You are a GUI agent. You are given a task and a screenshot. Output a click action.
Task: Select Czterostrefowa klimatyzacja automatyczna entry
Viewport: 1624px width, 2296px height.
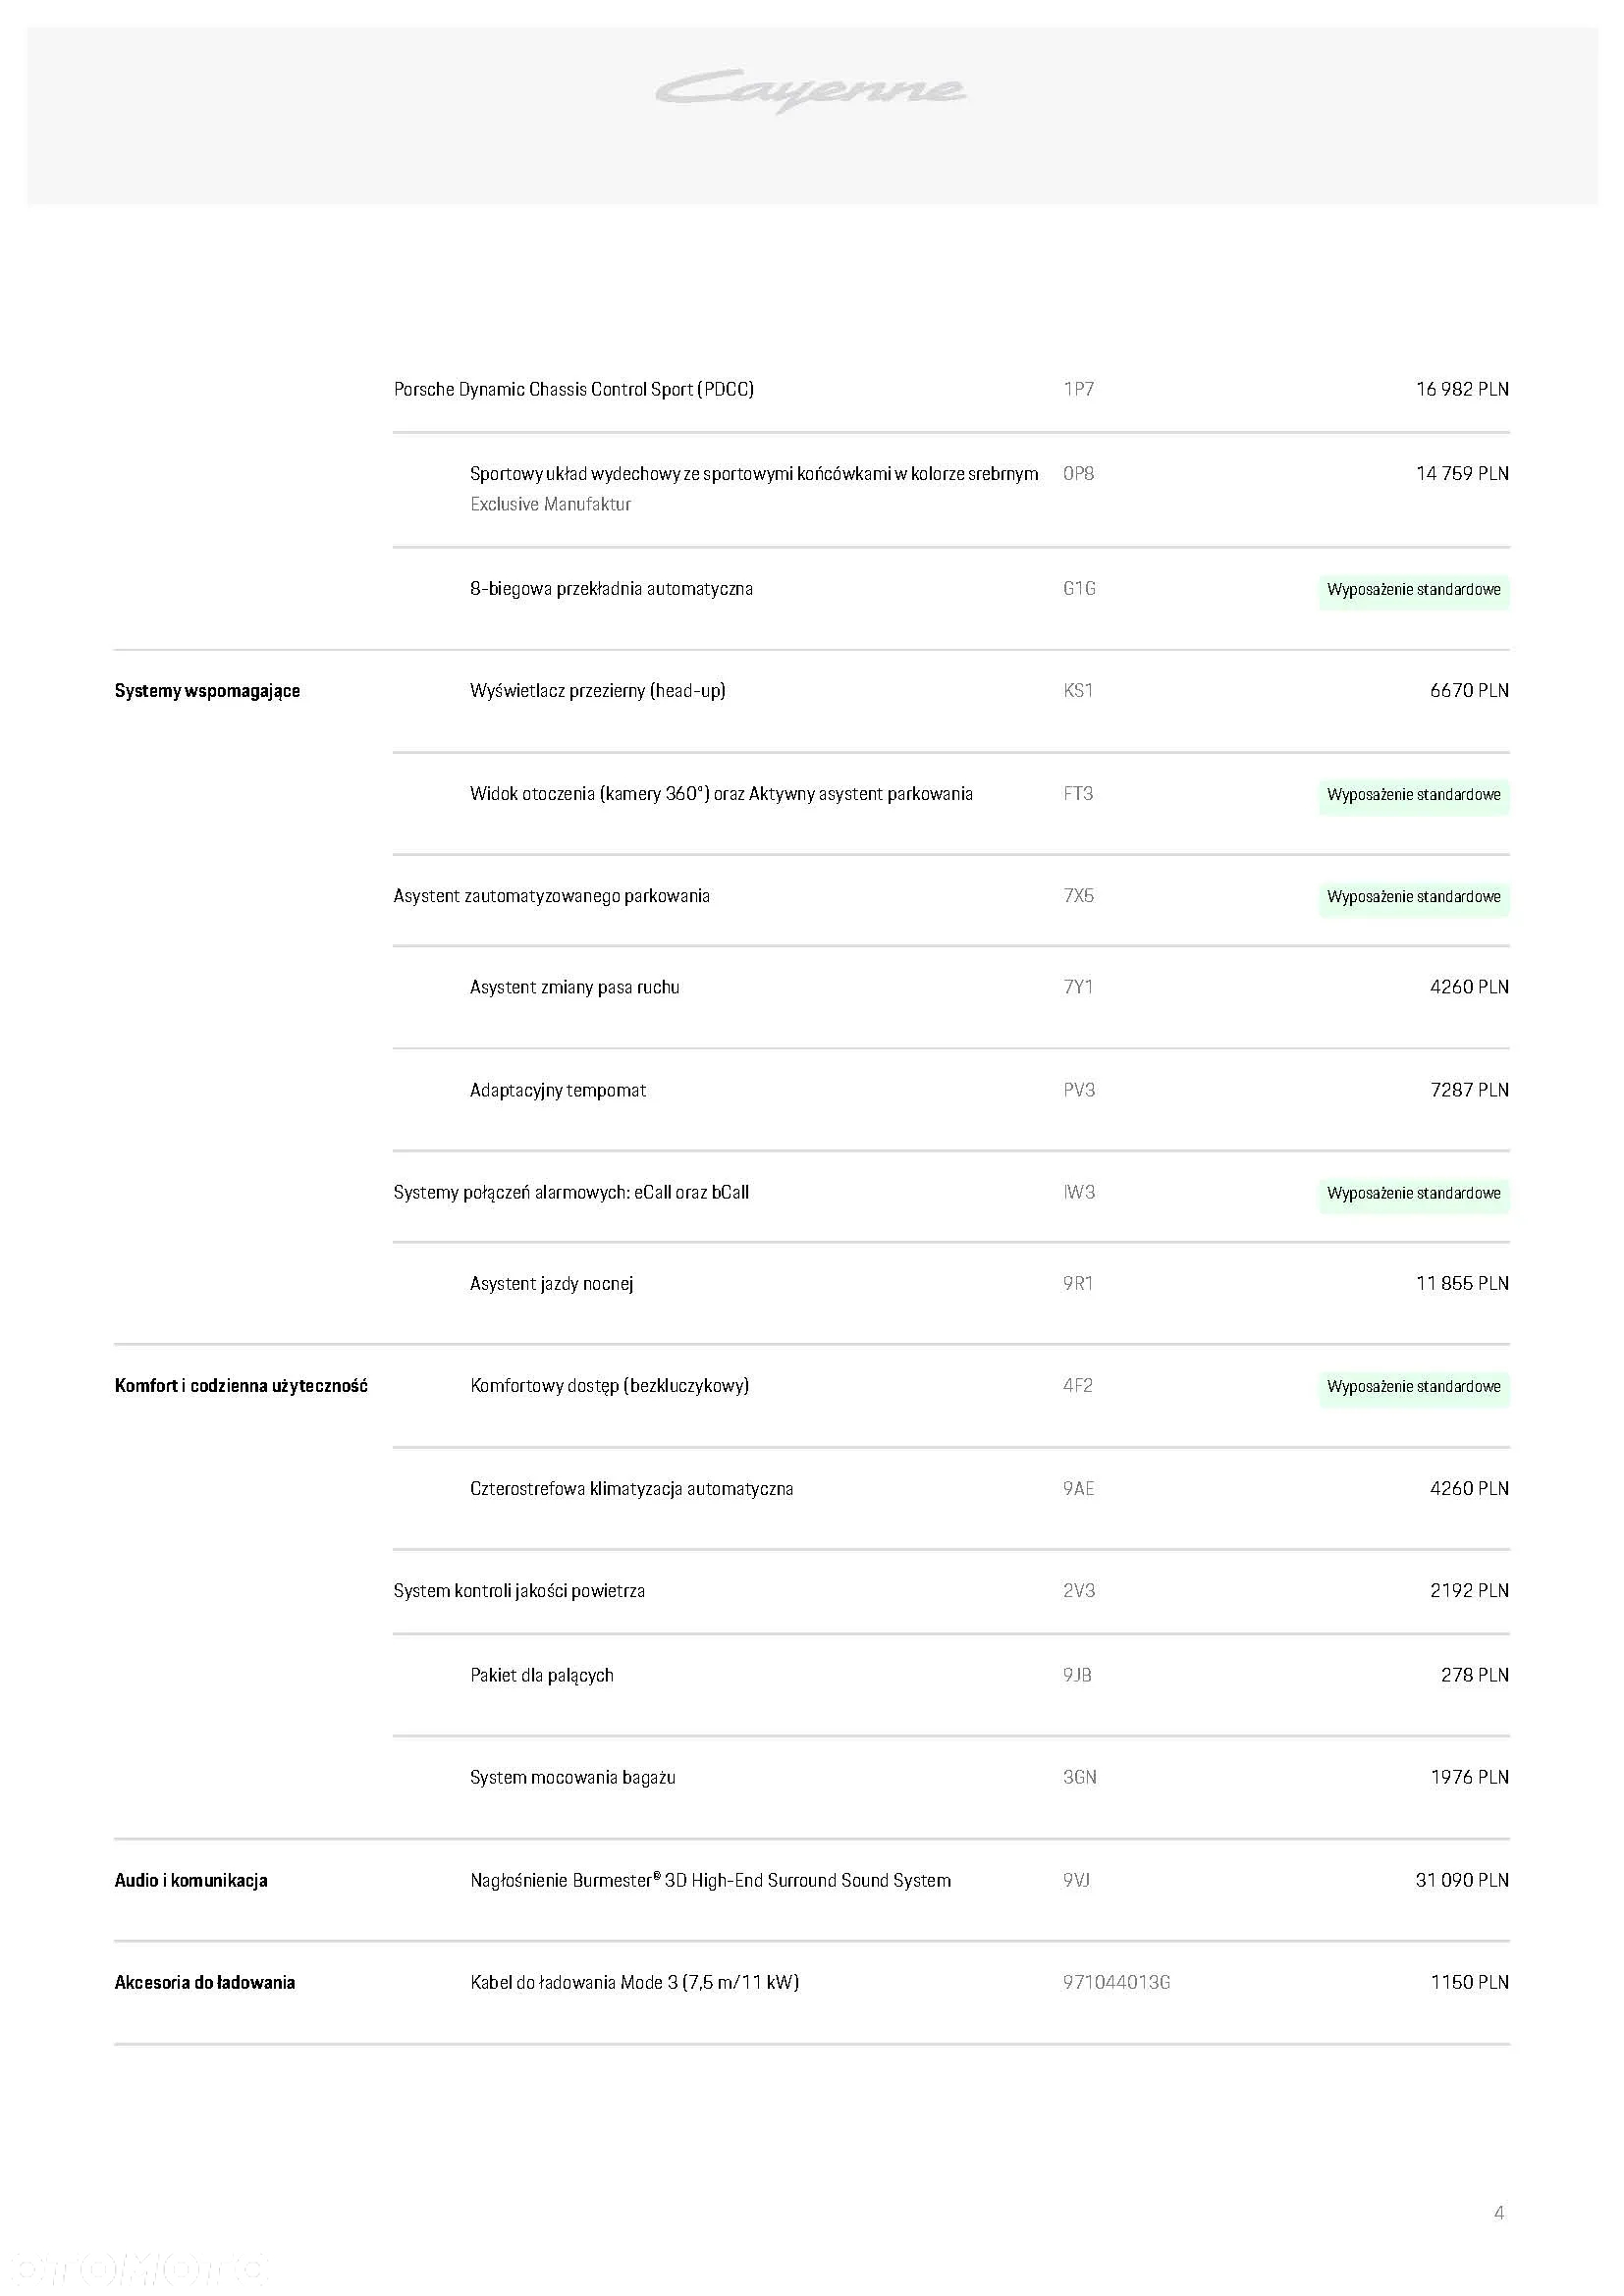coord(632,1489)
